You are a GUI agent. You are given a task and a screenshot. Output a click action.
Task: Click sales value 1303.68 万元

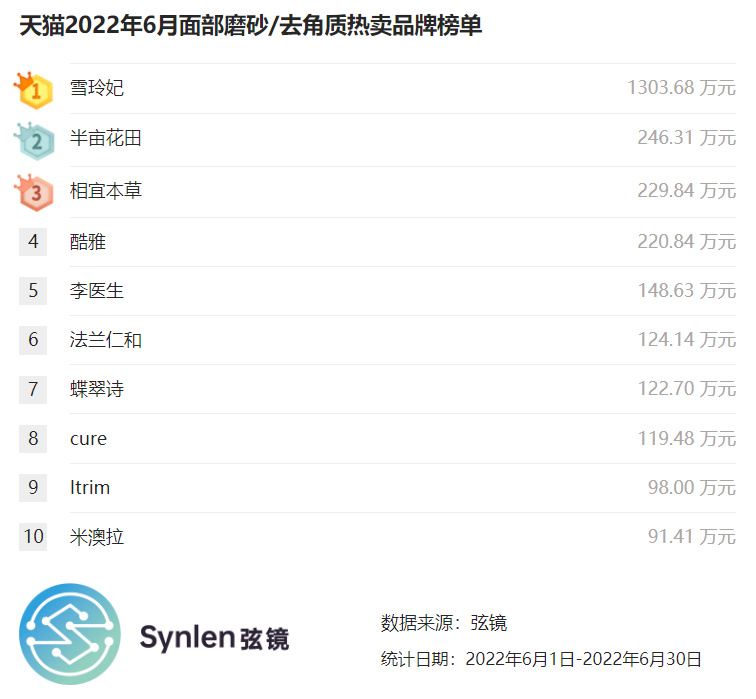[681, 88]
